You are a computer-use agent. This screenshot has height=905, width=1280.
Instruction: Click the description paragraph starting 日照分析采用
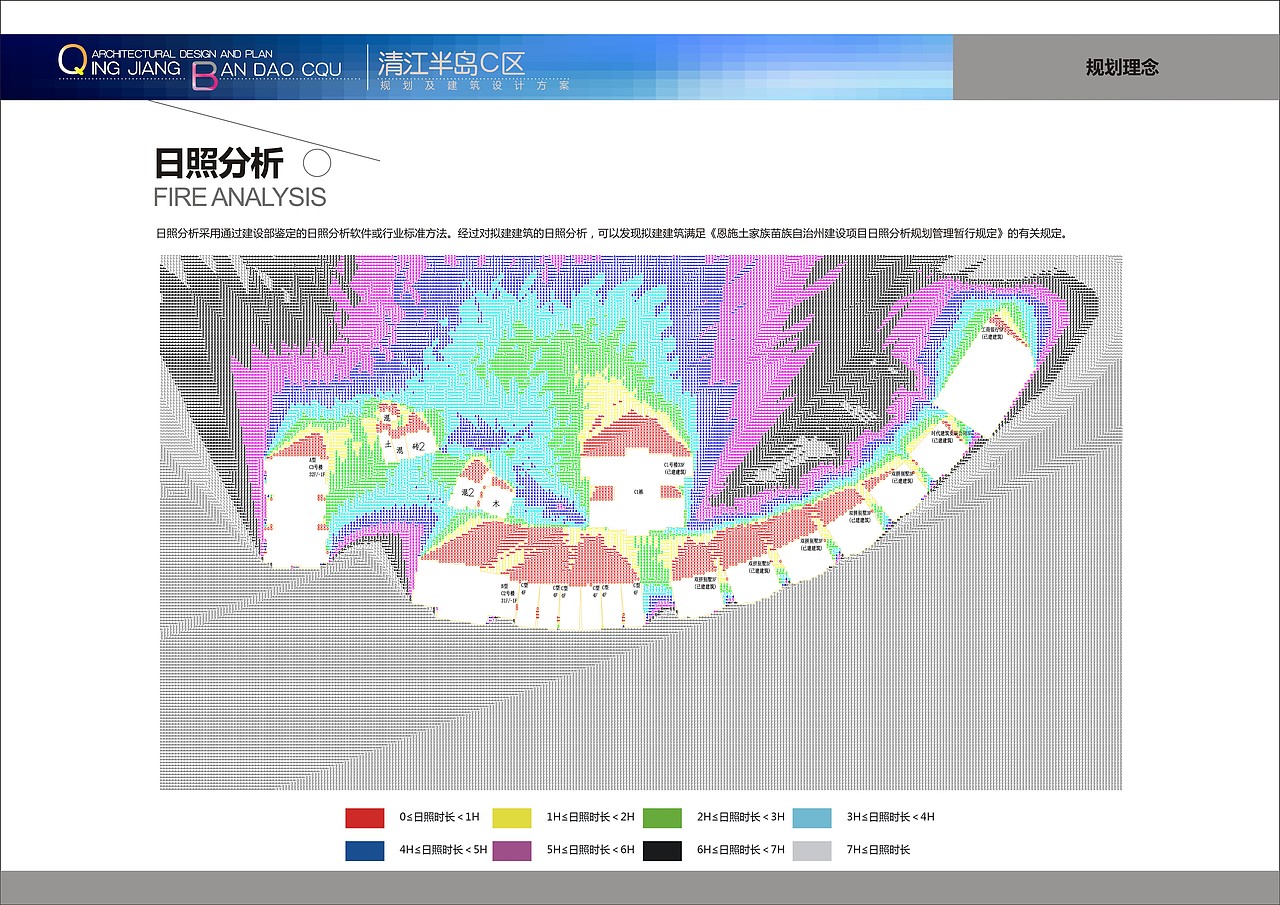pyautogui.click(x=612, y=233)
